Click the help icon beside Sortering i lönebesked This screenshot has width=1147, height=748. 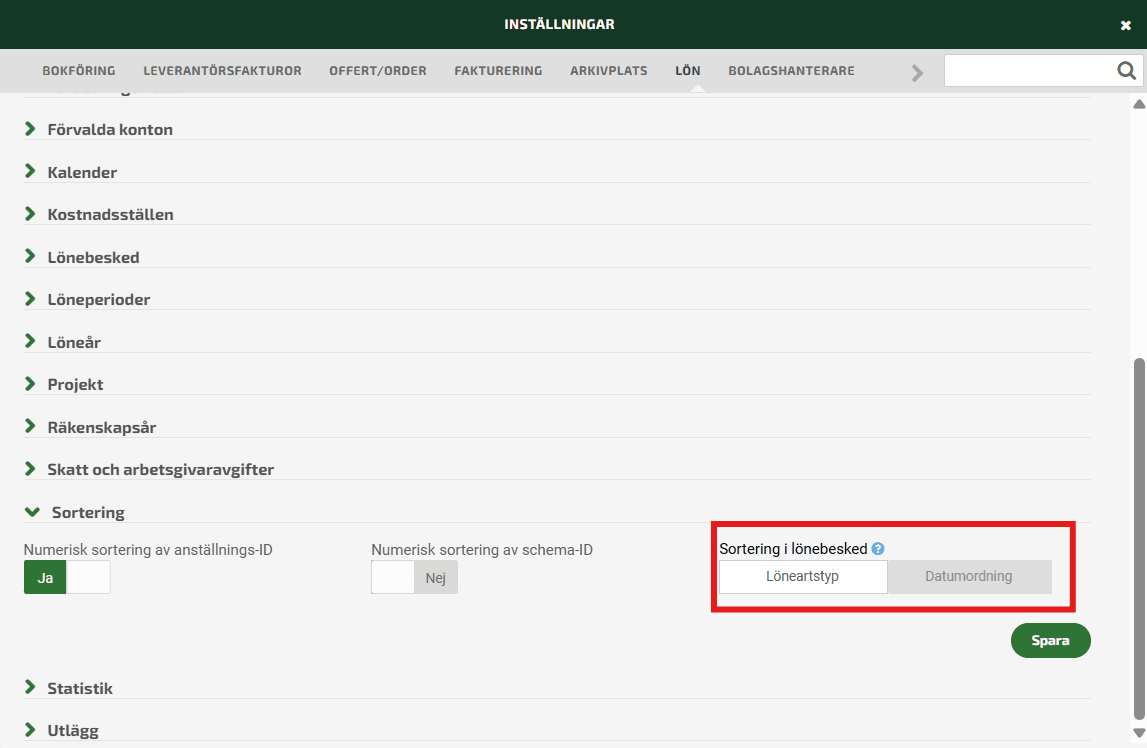click(x=878, y=549)
